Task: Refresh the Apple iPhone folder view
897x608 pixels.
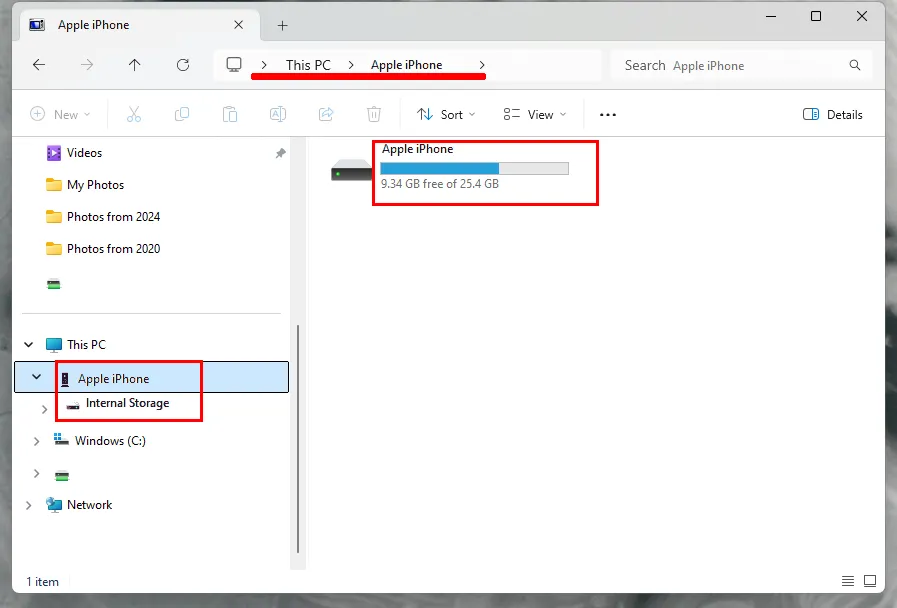Action: click(x=182, y=65)
